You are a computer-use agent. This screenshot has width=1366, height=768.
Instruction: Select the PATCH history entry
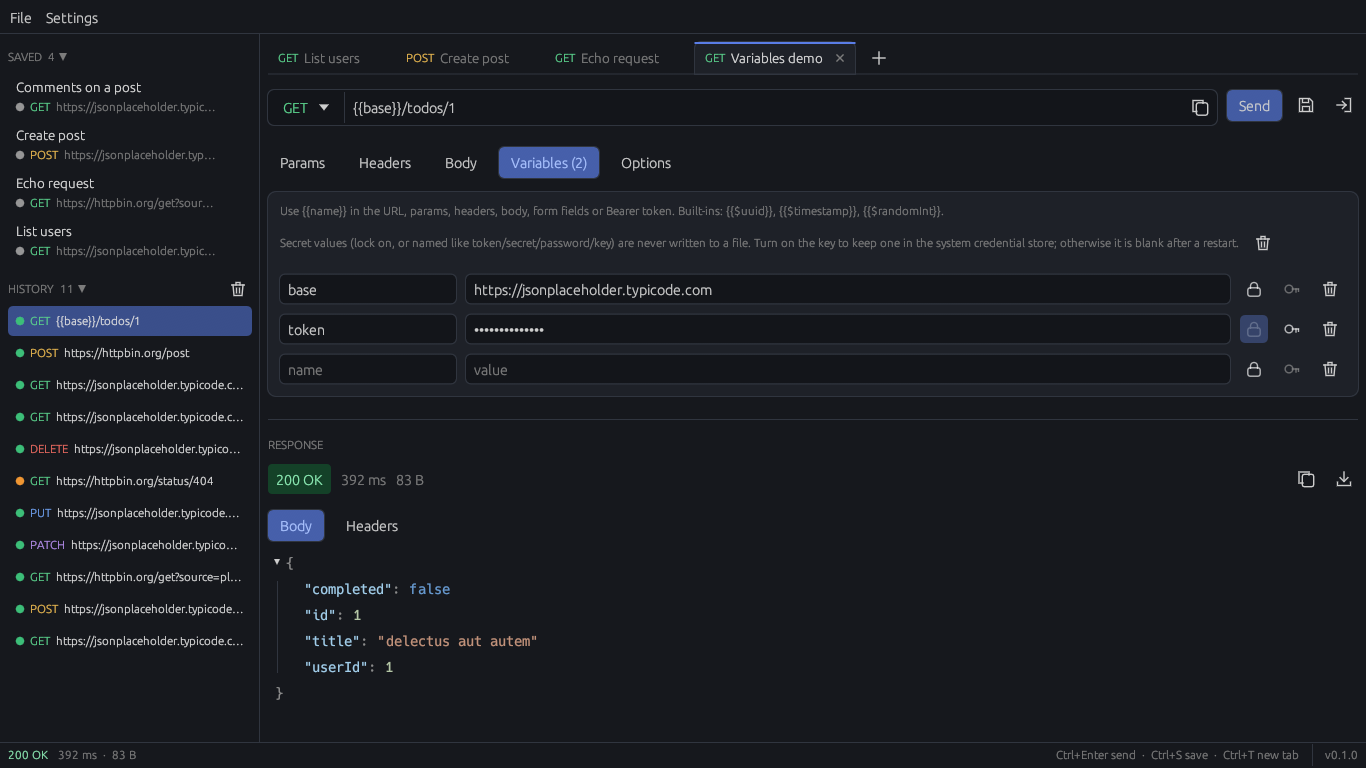coord(130,545)
